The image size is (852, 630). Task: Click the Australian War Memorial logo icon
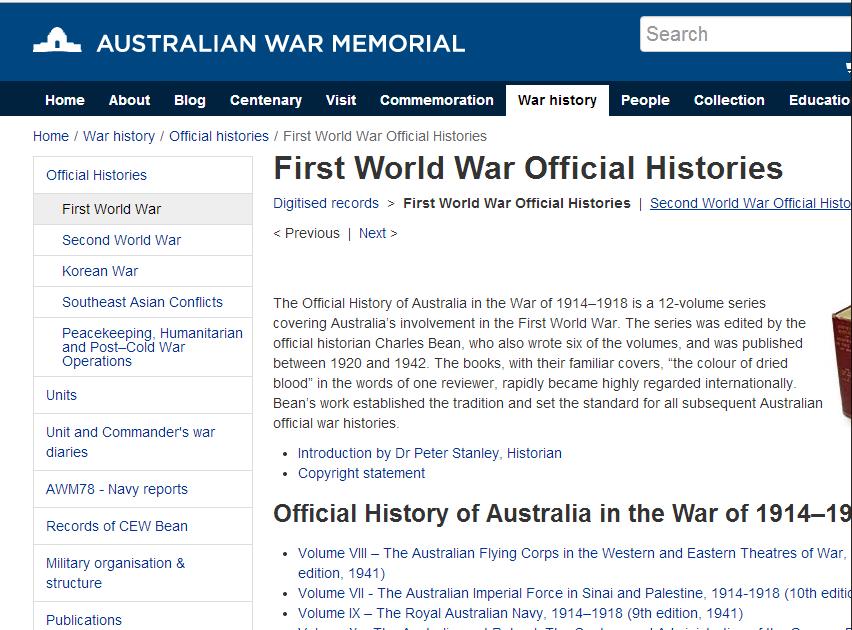point(57,40)
